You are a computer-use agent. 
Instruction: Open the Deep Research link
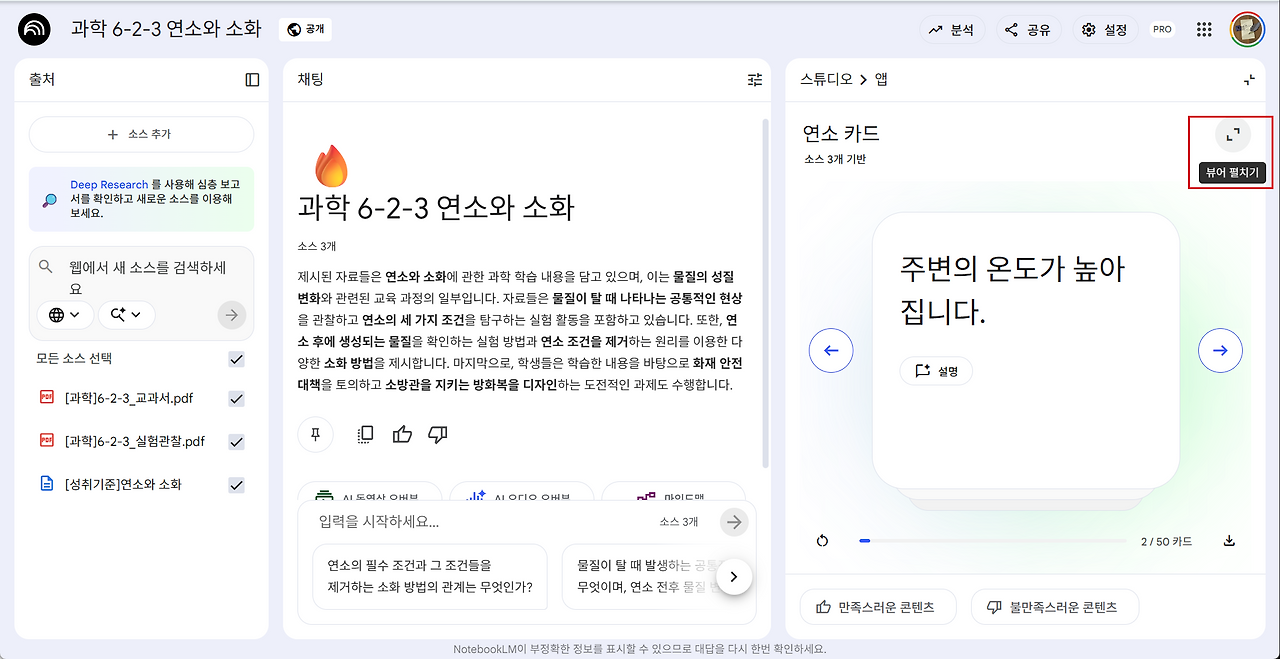109,185
